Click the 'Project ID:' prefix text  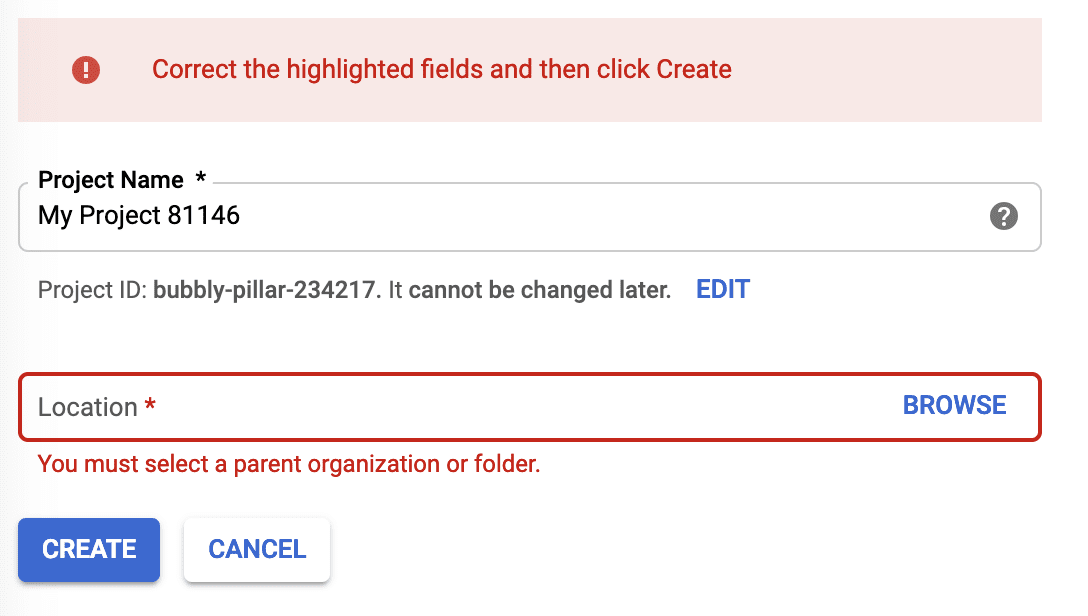click(x=92, y=291)
